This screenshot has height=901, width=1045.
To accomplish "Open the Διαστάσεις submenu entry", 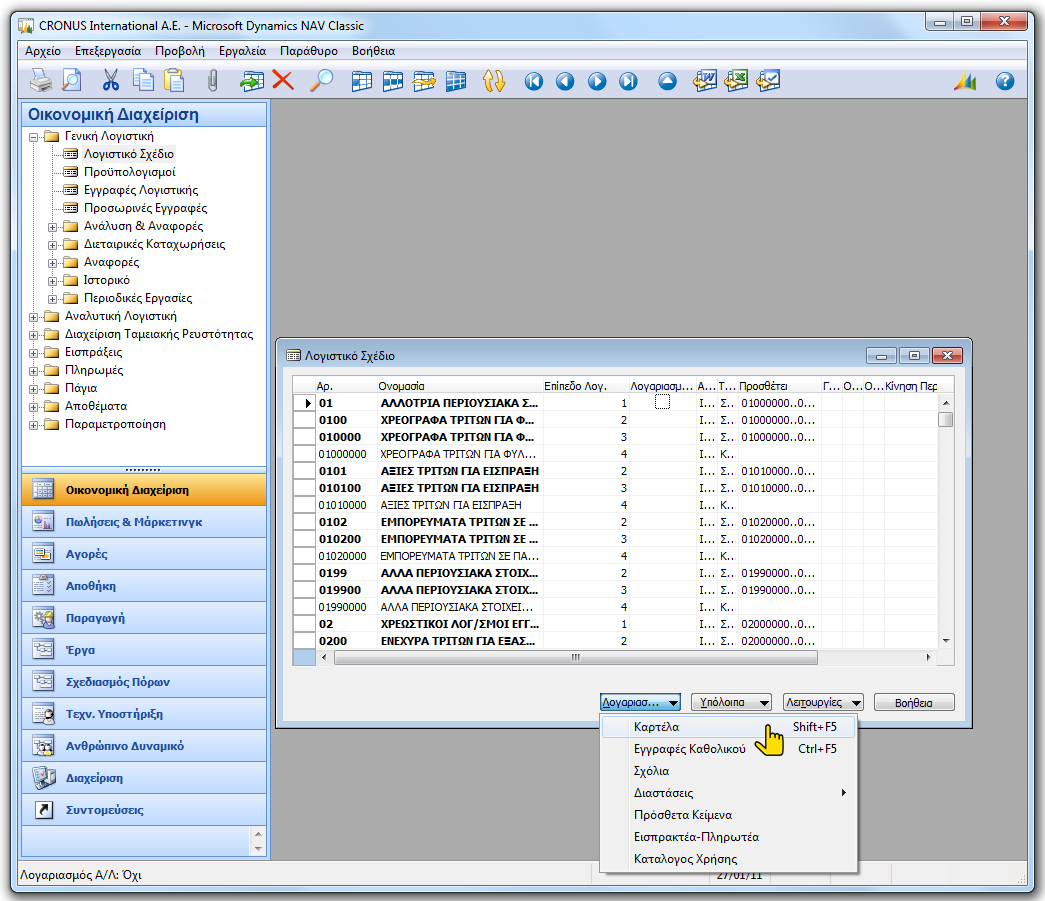I will (728, 793).
